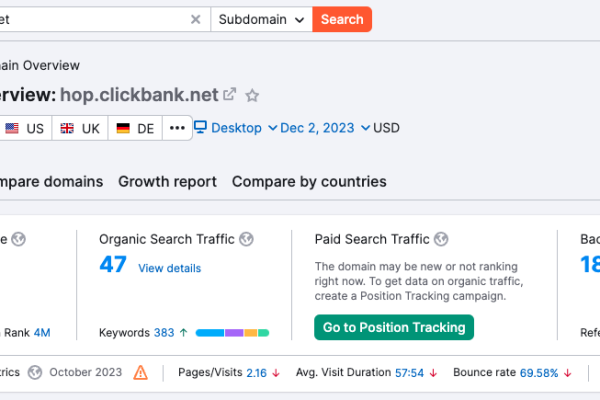600x400 pixels.
Task: Click the Avg. Visit Duration value 57:54
Action: [409, 373]
